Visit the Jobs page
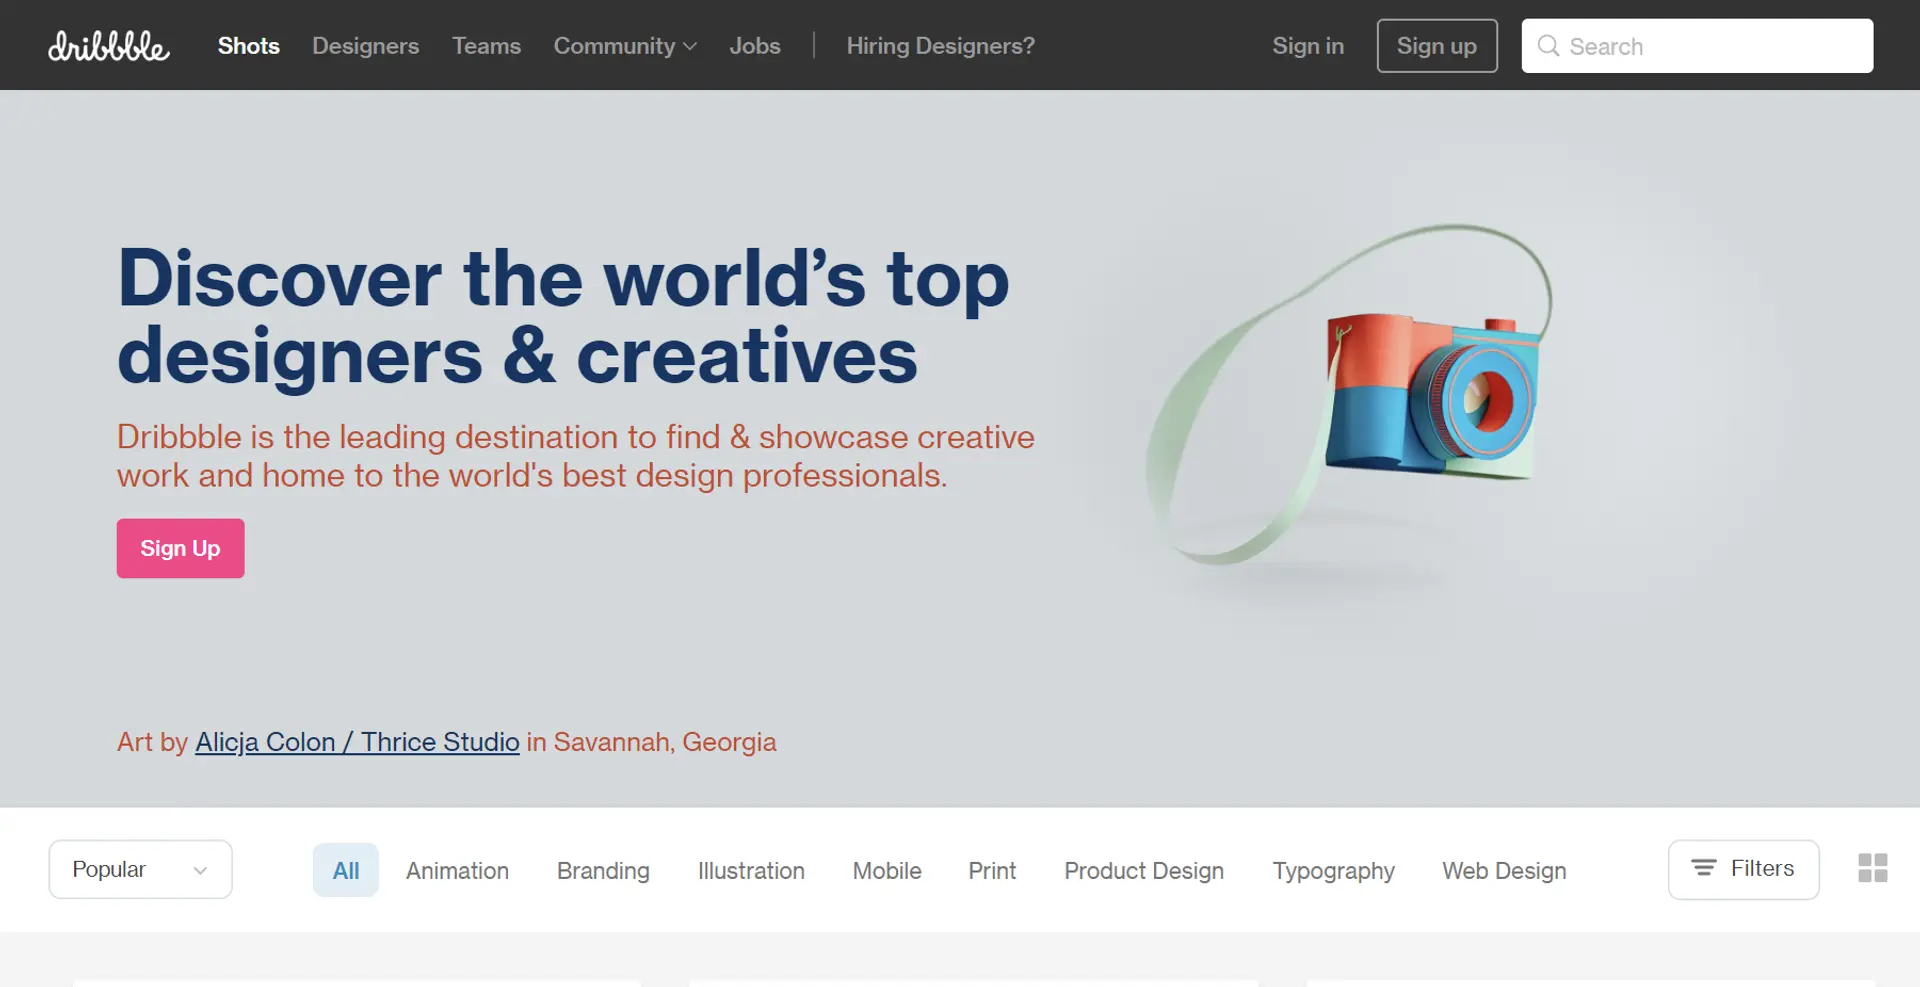 (x=754, y=46)
